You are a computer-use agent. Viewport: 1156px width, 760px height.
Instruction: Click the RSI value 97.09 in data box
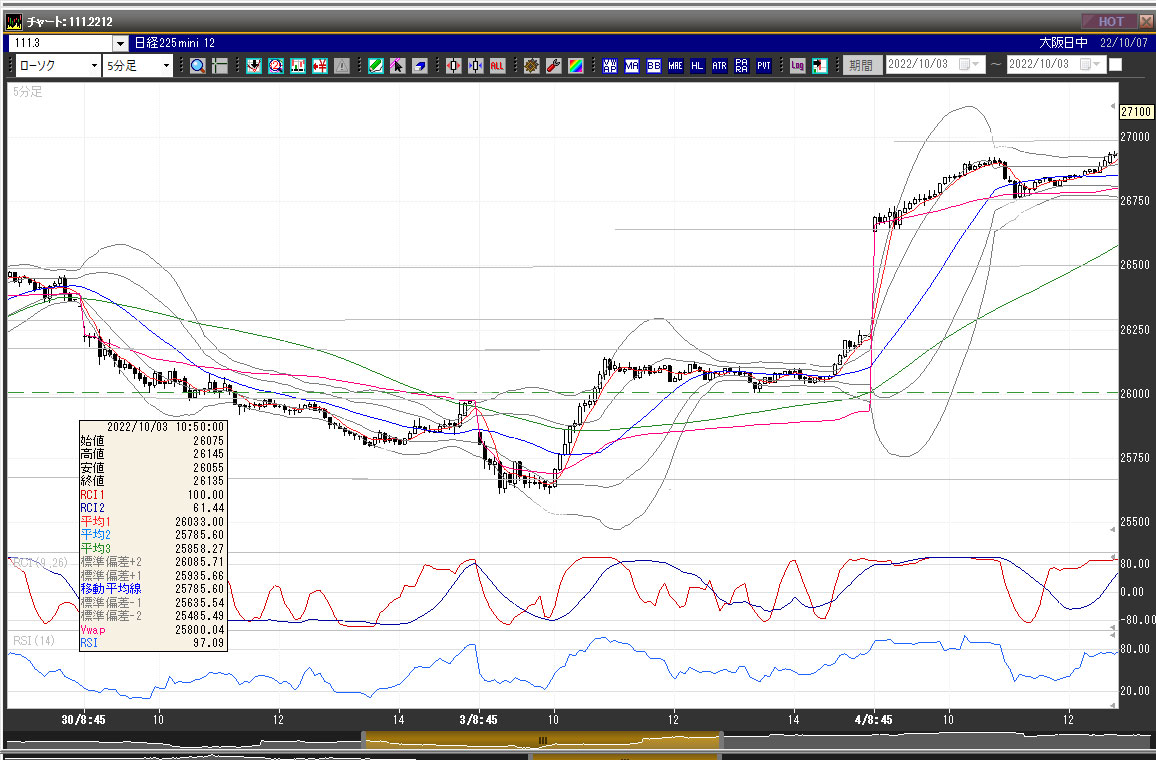[x=208, y=643]
